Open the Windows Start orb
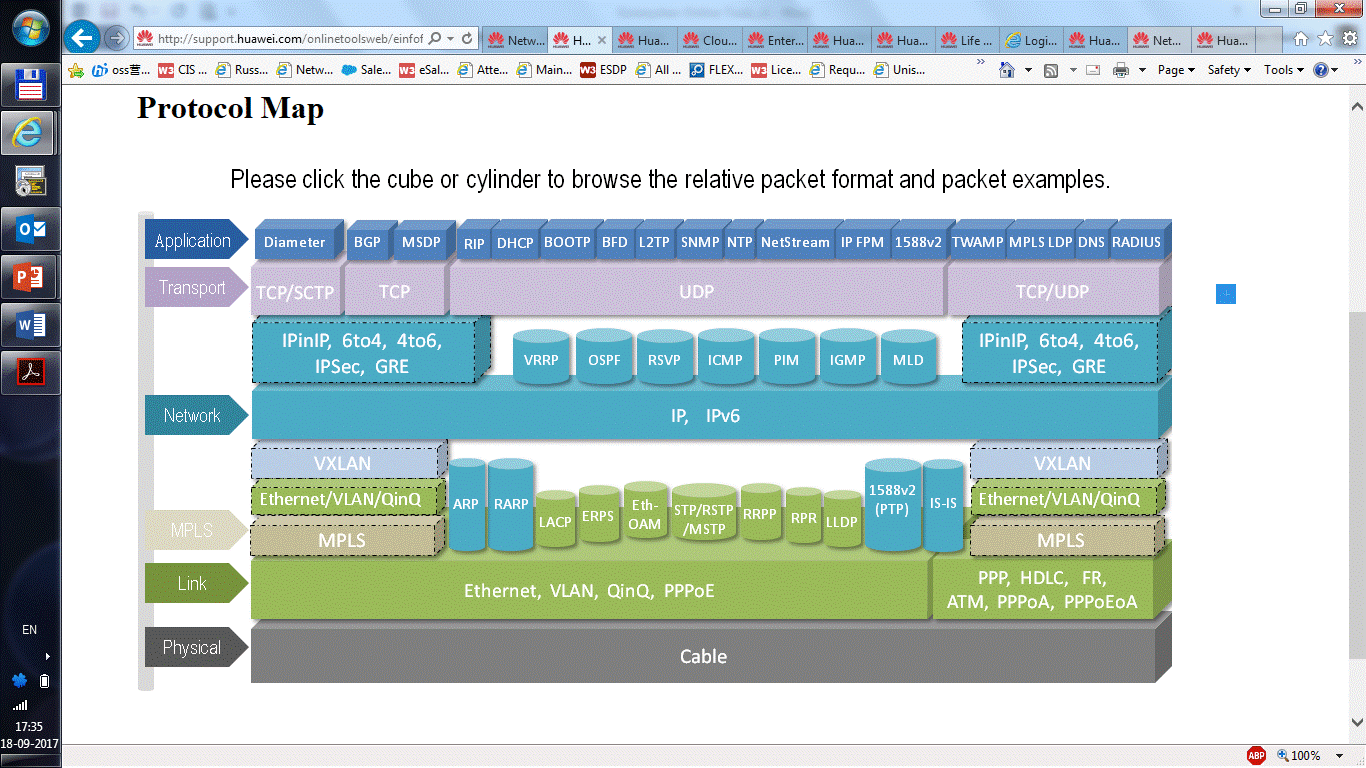 [x=30, y=27]
